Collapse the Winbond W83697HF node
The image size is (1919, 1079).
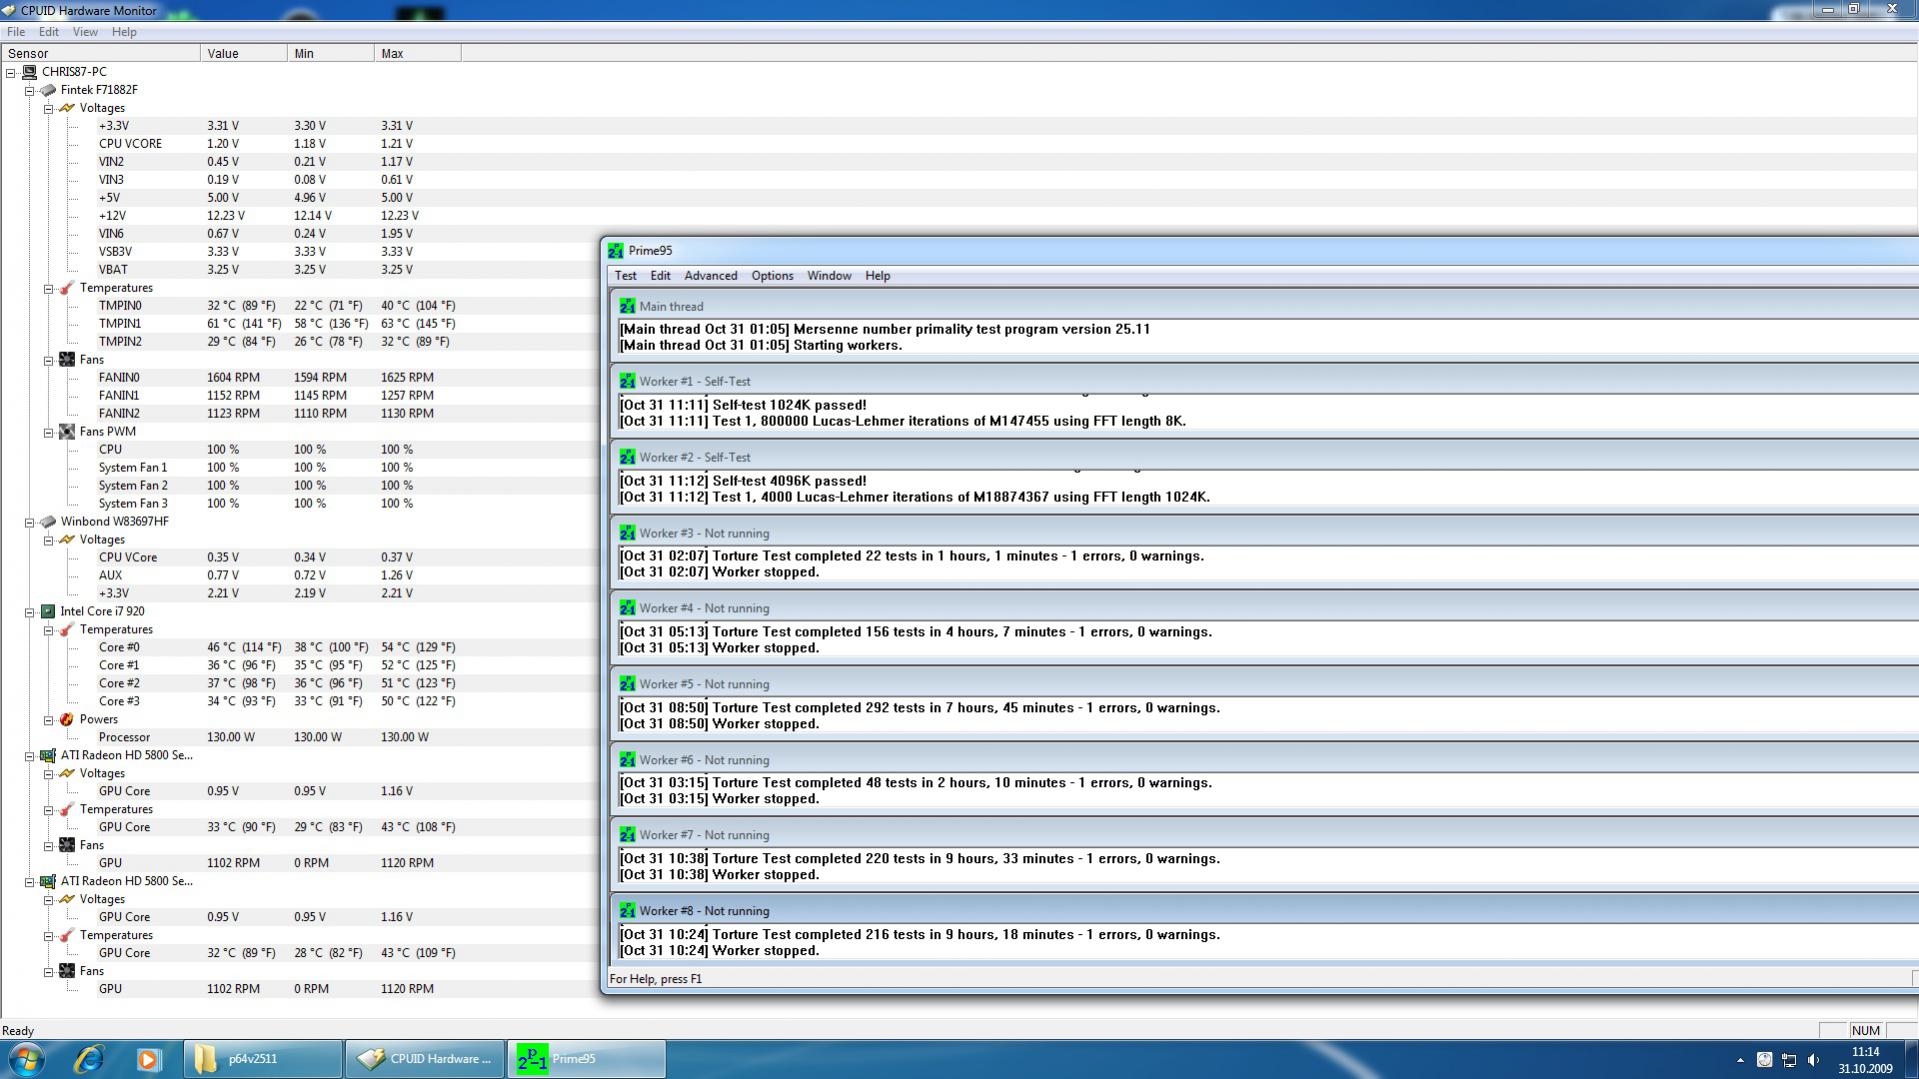coord(30,522)
